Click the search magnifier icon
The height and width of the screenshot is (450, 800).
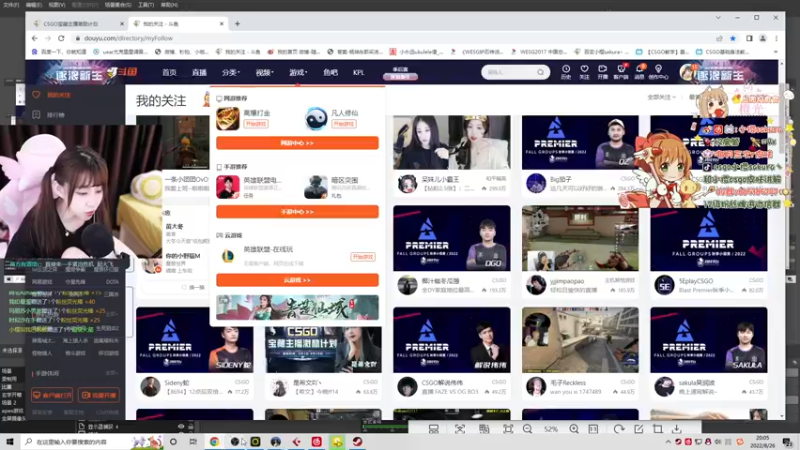(540, 72)
